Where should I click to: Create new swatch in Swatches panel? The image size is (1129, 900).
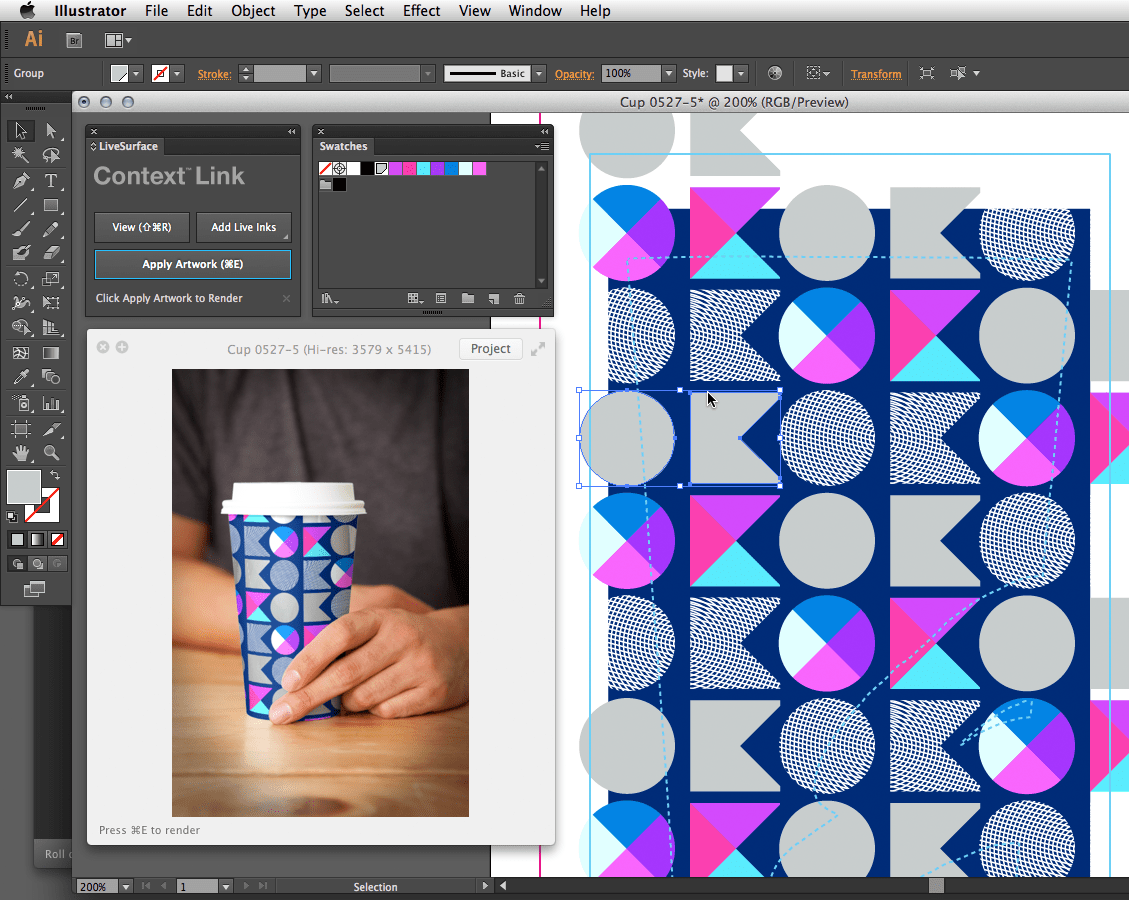tap(493, 298)
